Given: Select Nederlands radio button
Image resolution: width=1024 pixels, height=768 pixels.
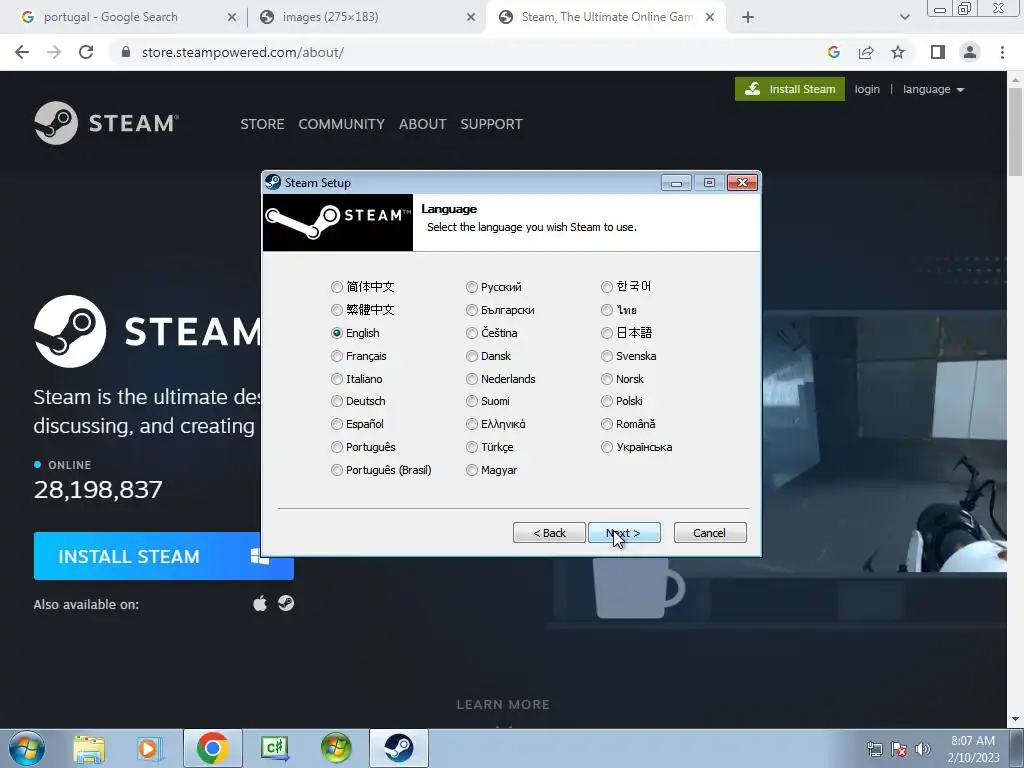Looking at the screenshot, I should 472,379.
